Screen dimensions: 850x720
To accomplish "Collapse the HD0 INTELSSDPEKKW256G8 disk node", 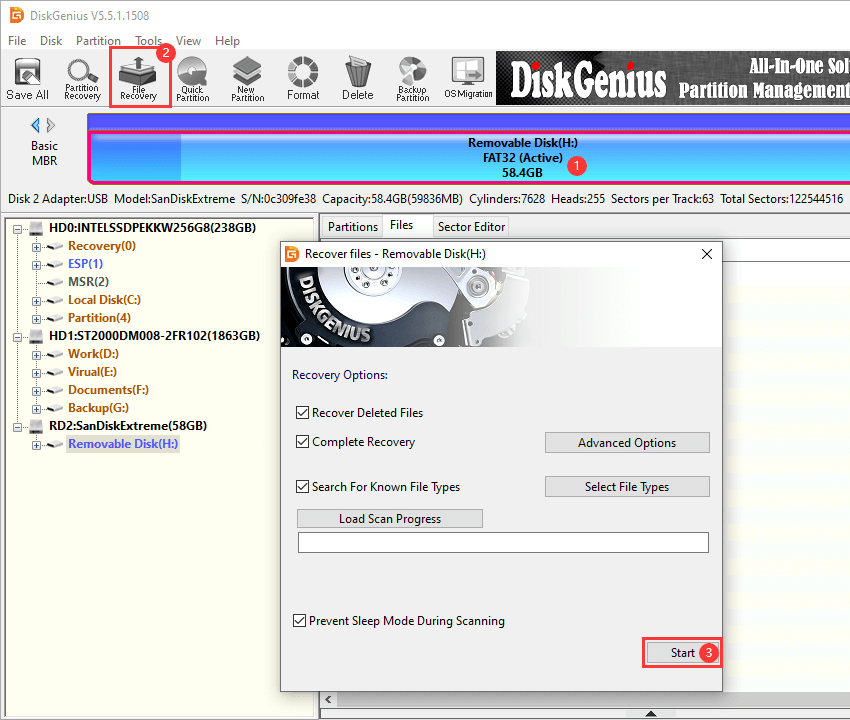I will (17, 229).
